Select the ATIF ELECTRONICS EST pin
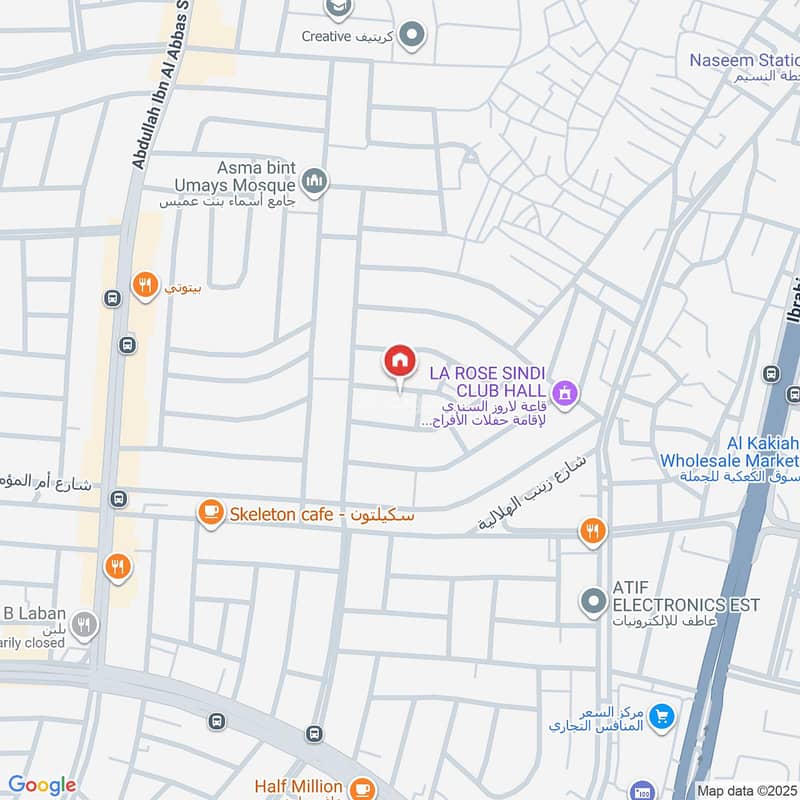 pos(593,602)
